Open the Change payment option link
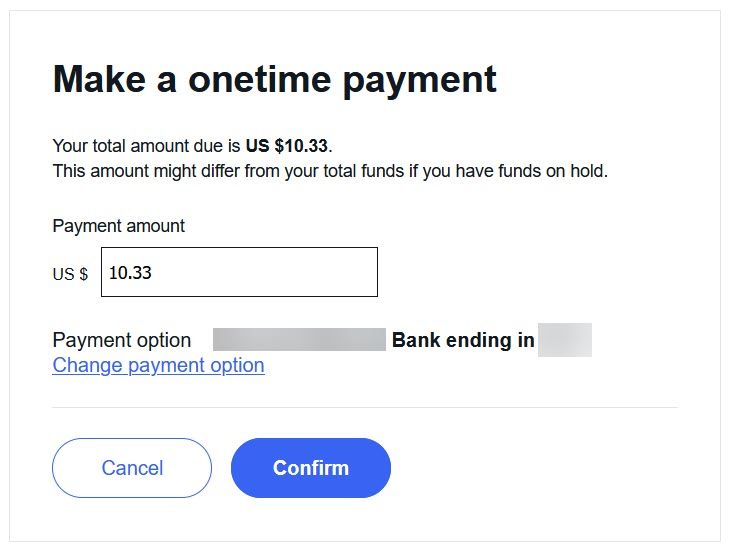Screen dimensions: 732x554 tap(158, 365)
